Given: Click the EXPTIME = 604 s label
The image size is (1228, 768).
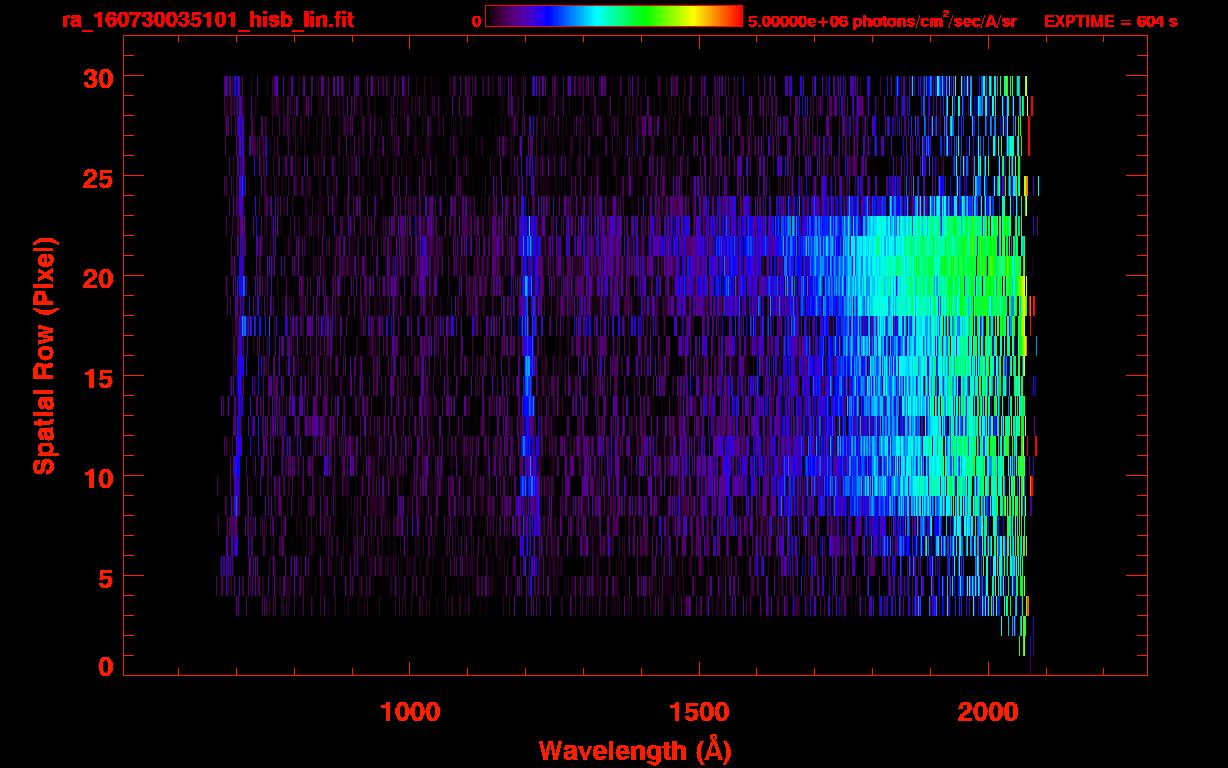Looking at the screenshot, I should (x=1110, y=21).
